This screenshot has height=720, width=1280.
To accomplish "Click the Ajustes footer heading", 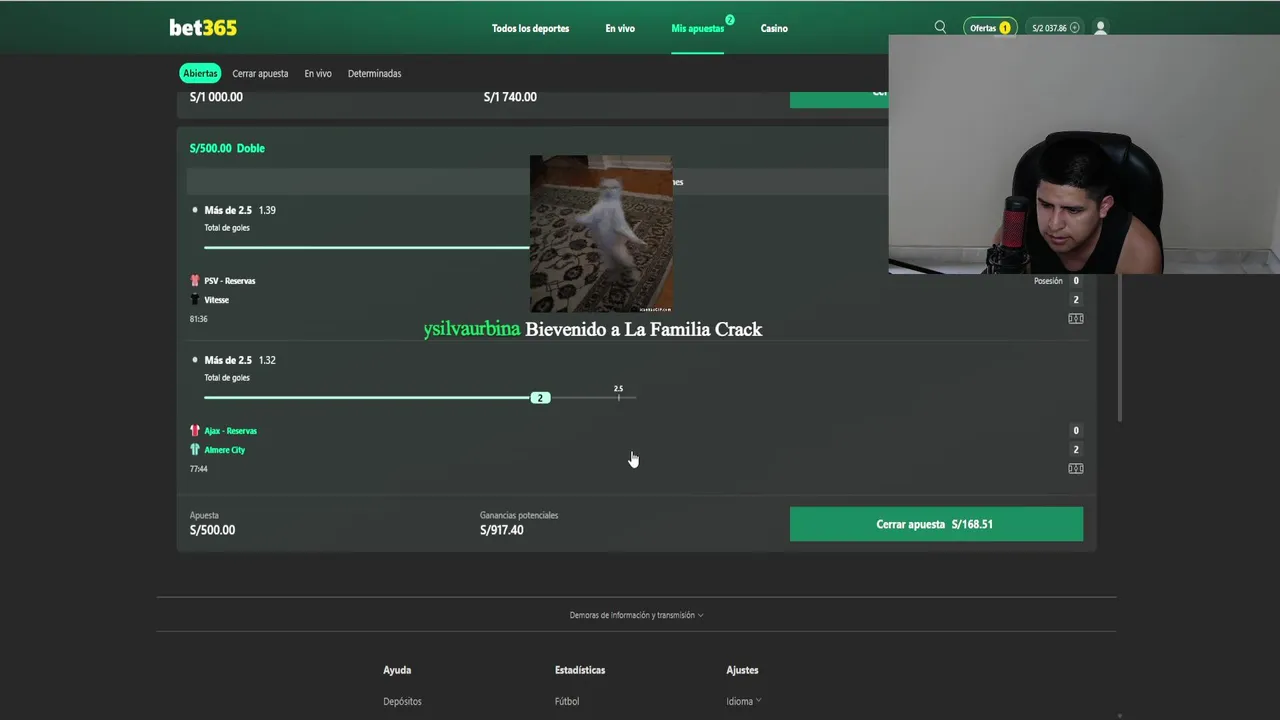I will [742, 670].
